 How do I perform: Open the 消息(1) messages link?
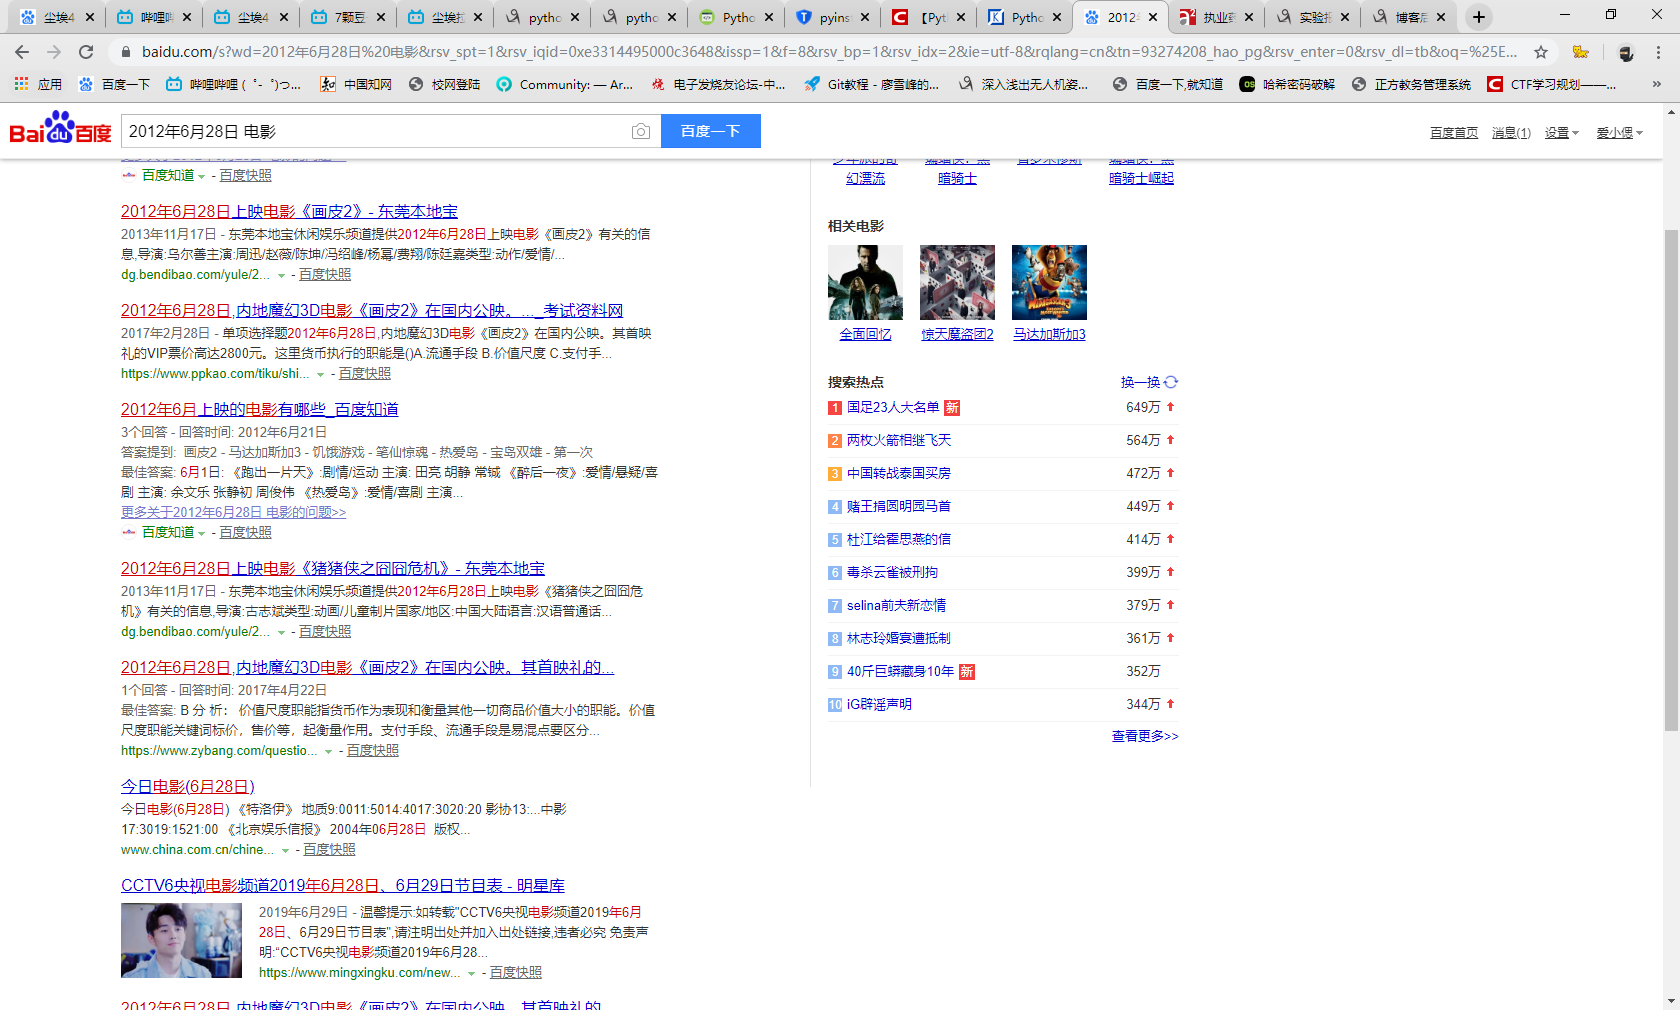click(1511, 133)
